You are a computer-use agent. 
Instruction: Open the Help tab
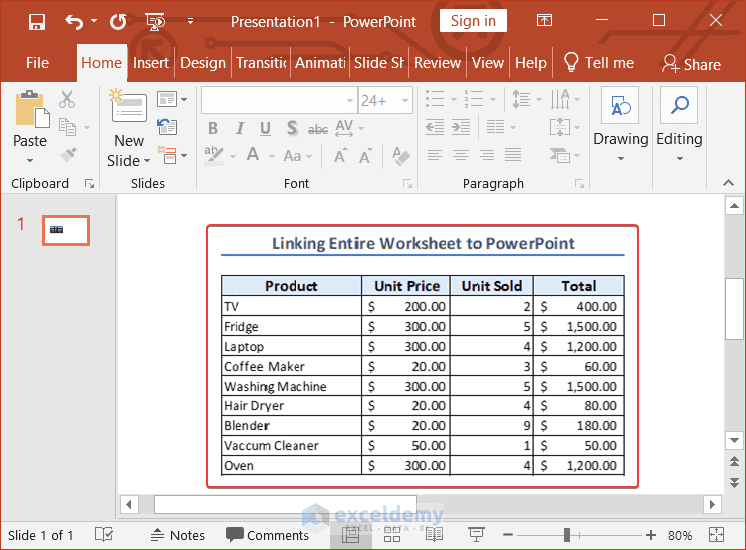pyautogui.click(x=531, y=63)
